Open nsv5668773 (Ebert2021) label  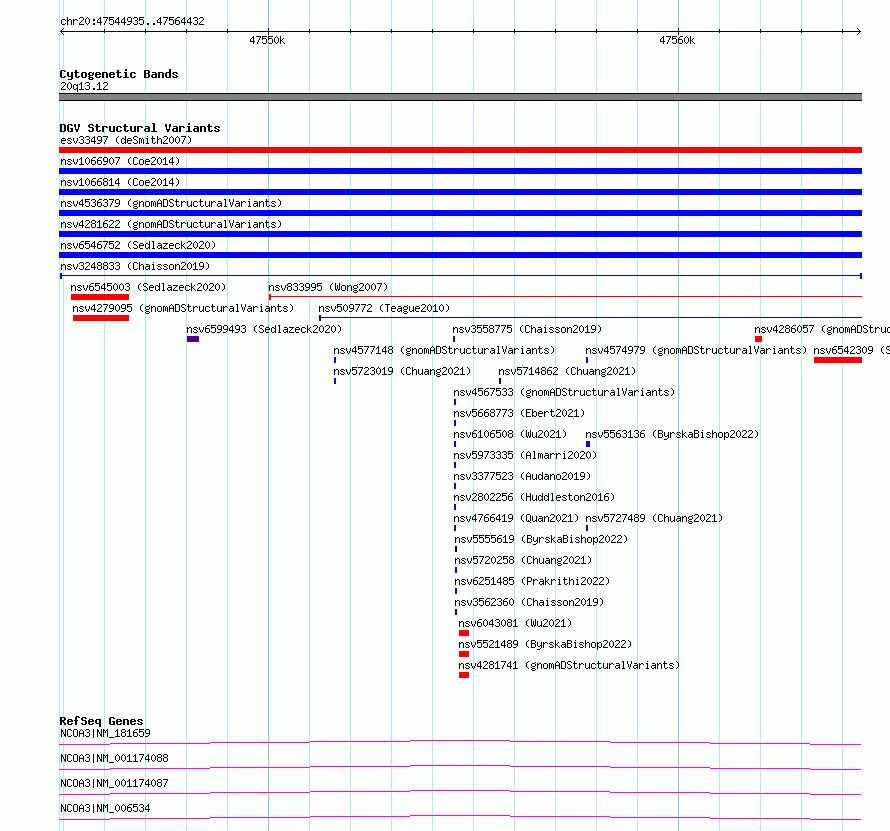(519, 413)
